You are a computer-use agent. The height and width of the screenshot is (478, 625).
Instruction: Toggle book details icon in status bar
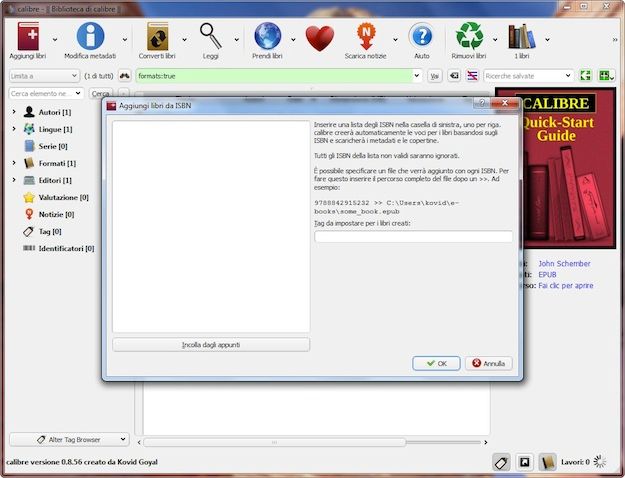pos(547,462)
